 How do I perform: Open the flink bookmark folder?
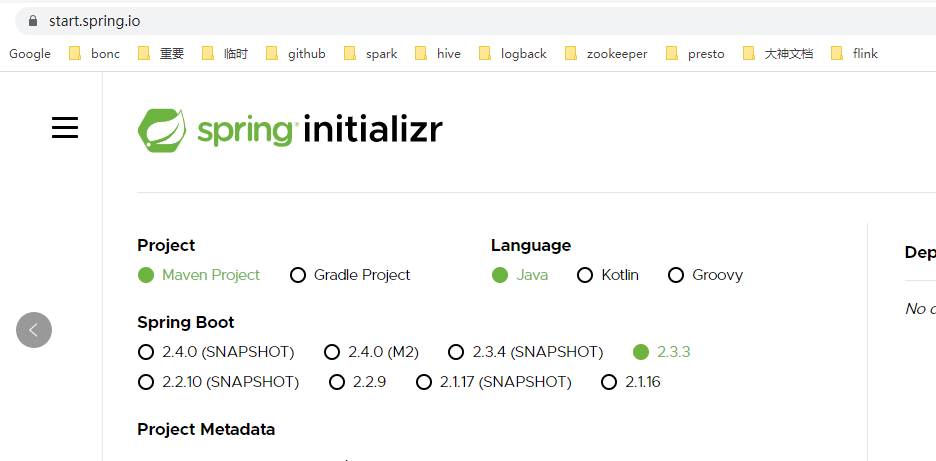pyautogui.click(x=854, y=54)
